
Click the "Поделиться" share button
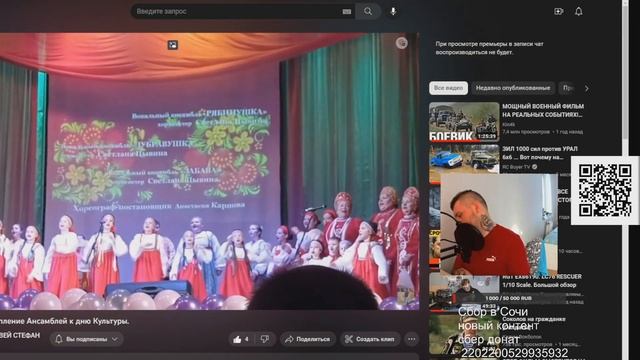(308, 339)
